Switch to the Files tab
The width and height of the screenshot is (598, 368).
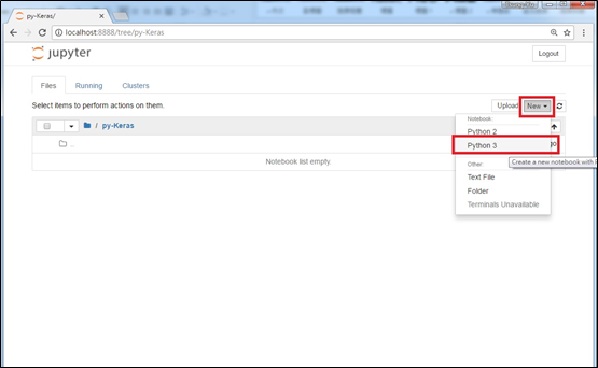(48, 86)
